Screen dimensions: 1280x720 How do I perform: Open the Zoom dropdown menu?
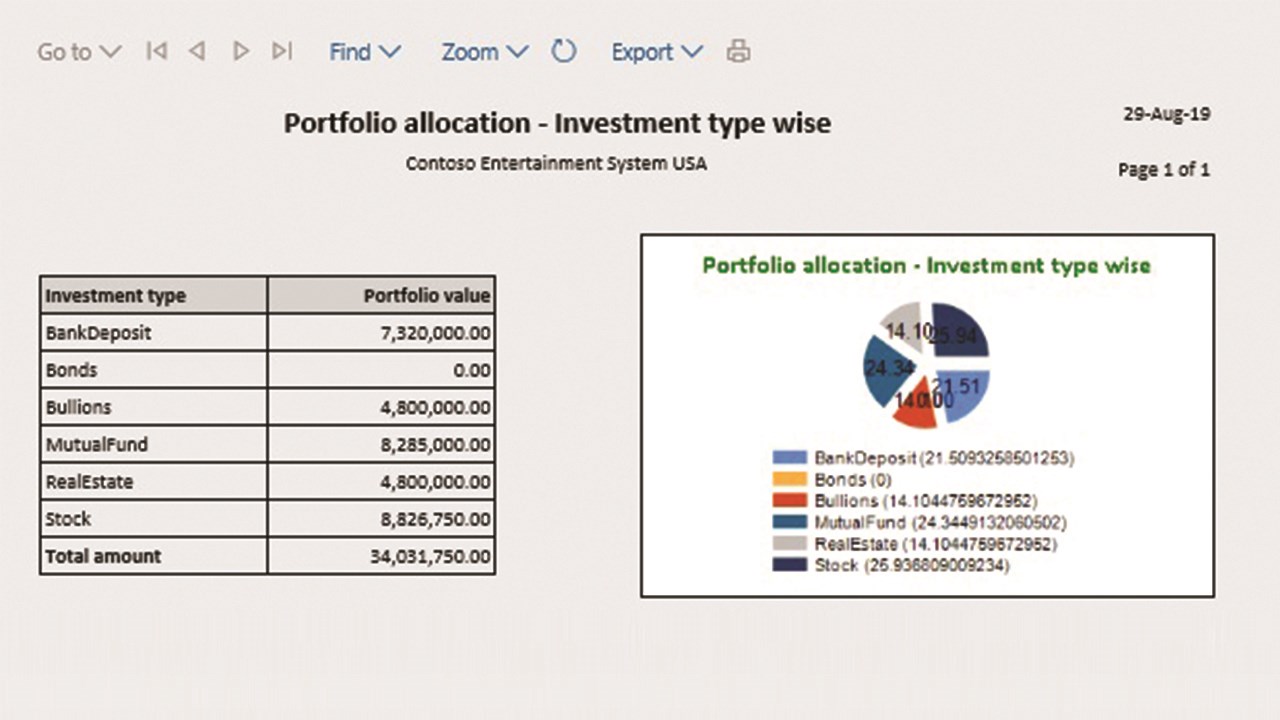pos(485,52)
